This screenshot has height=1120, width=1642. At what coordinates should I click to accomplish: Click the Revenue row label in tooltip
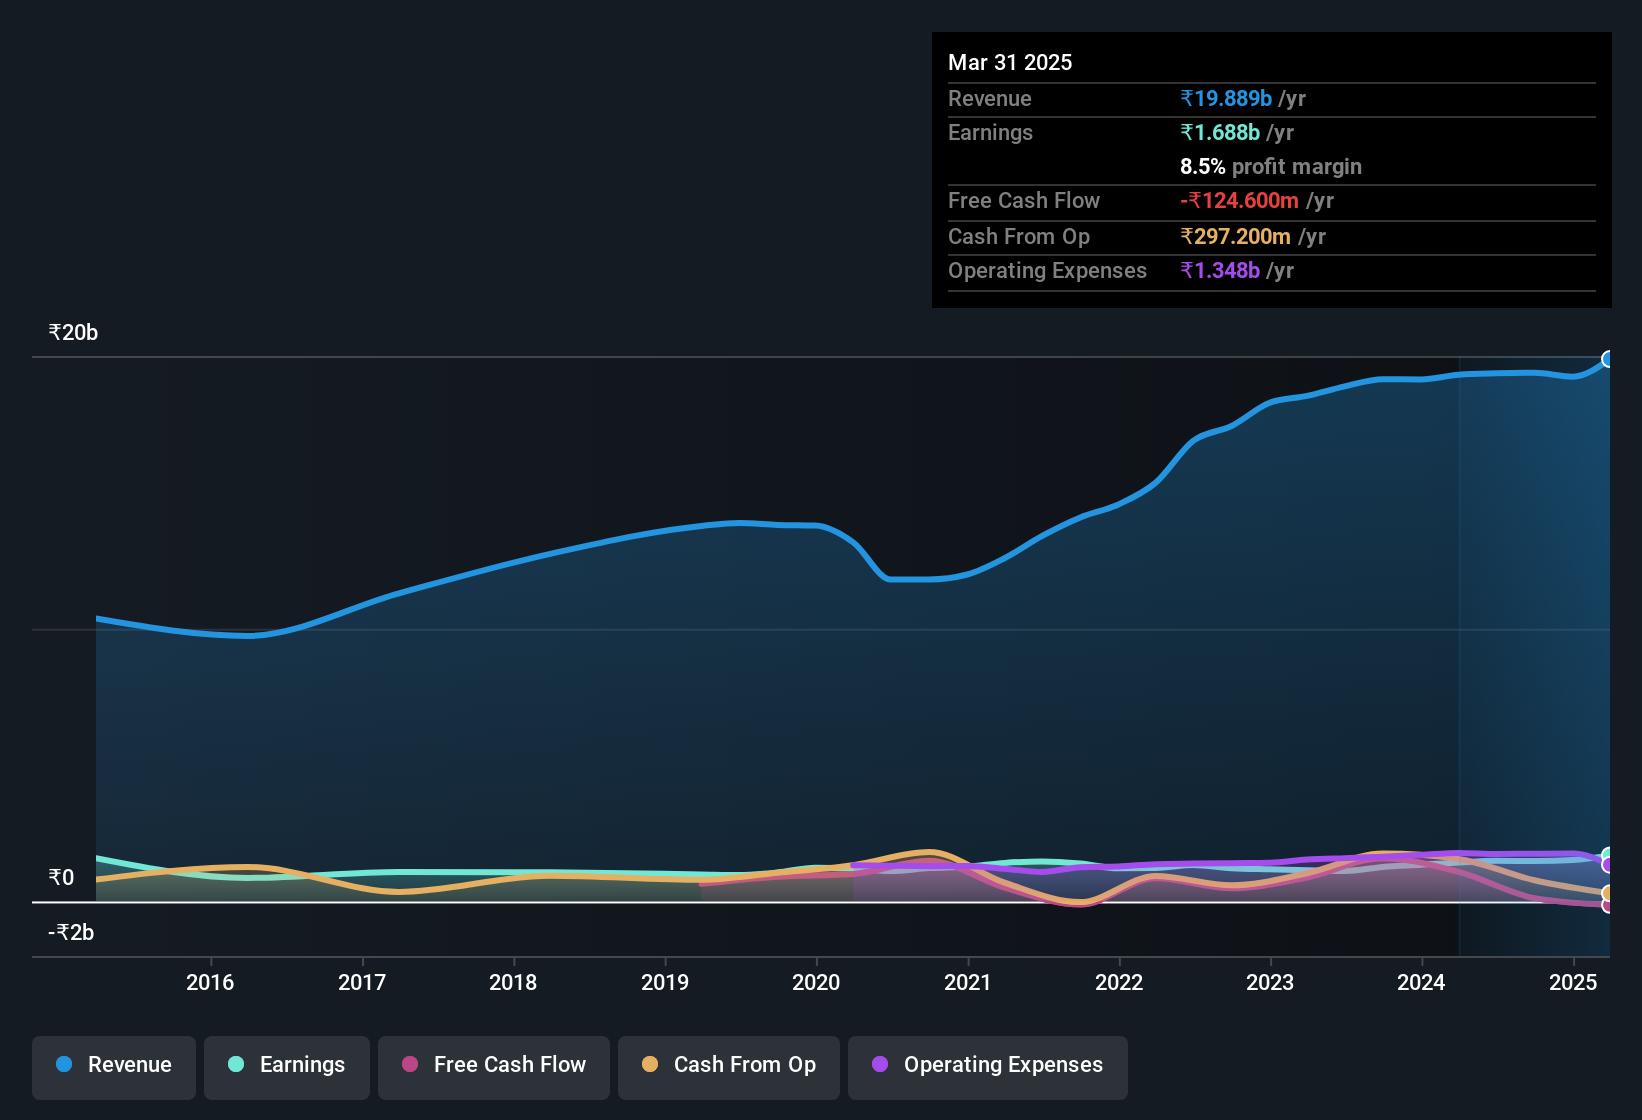tap(990, 98)
